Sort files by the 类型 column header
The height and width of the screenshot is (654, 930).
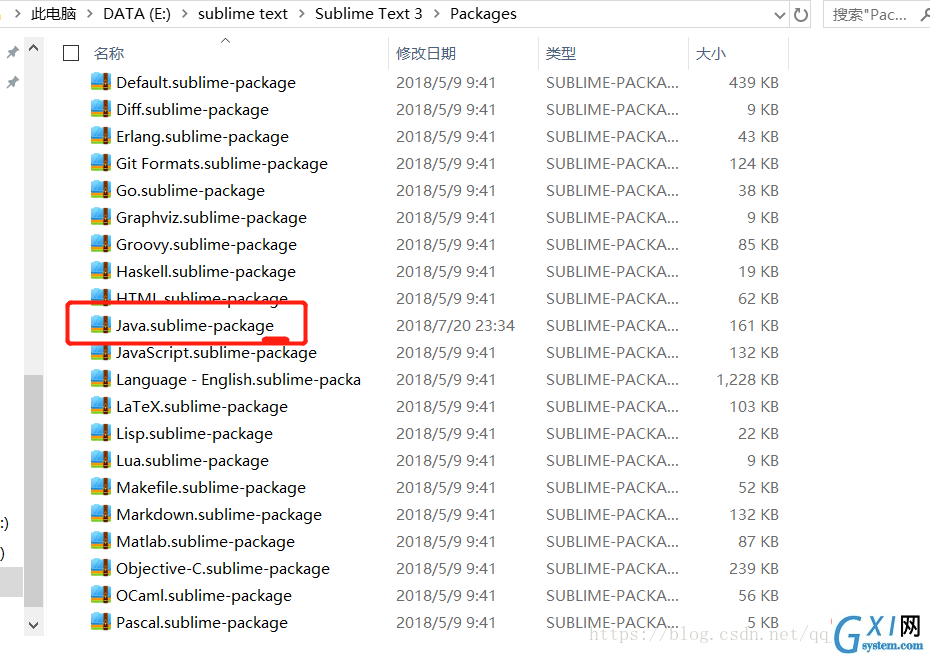[560, 53]
